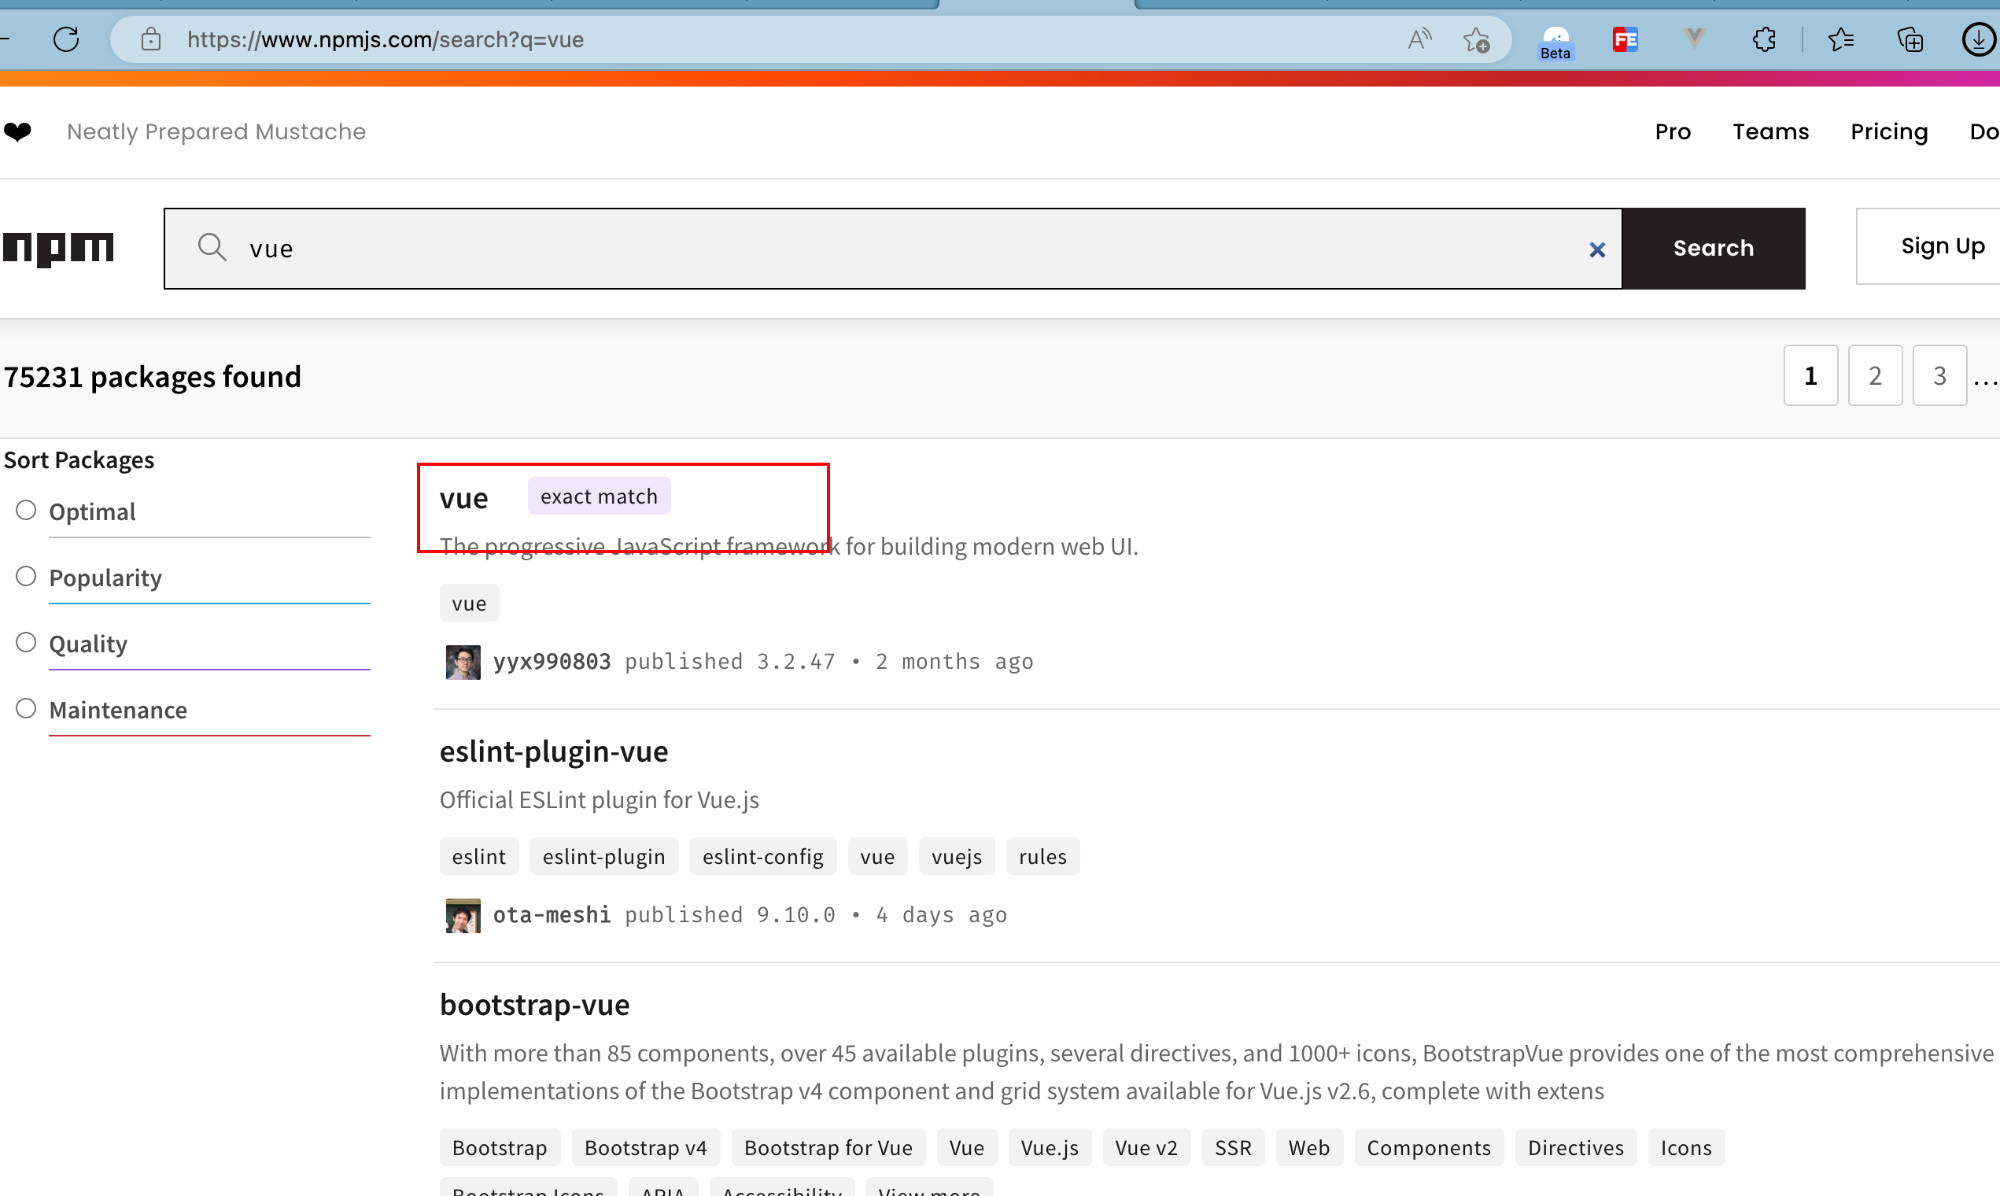Click the Bootstrap v4 keyword tag
Image resolution: width=2000 pixels, height=1196 pixels.
point(646,1148)
